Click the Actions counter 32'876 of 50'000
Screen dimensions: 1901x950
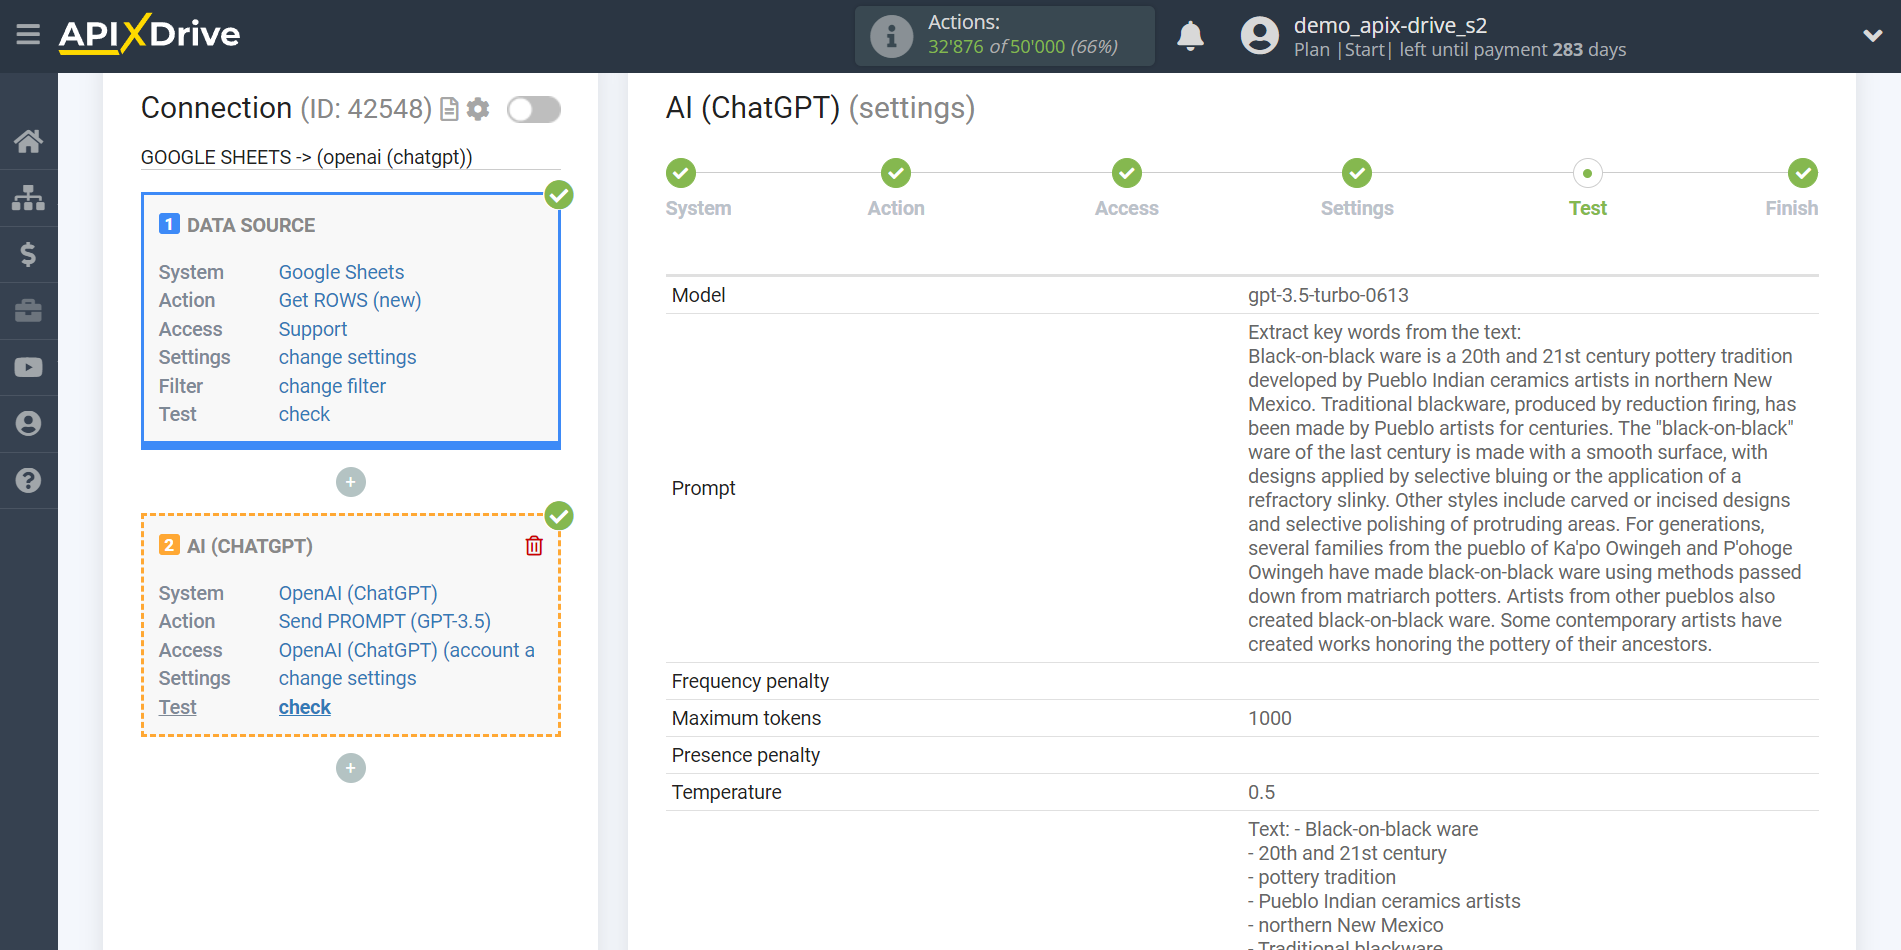point(1023,47)
